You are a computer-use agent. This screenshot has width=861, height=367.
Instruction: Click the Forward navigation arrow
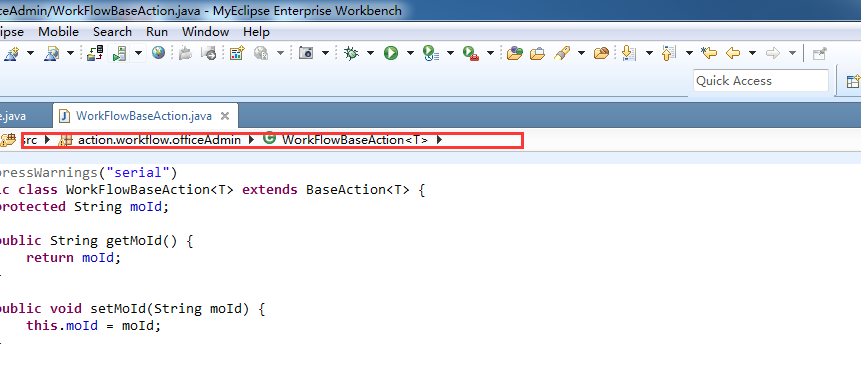[773, 53]
